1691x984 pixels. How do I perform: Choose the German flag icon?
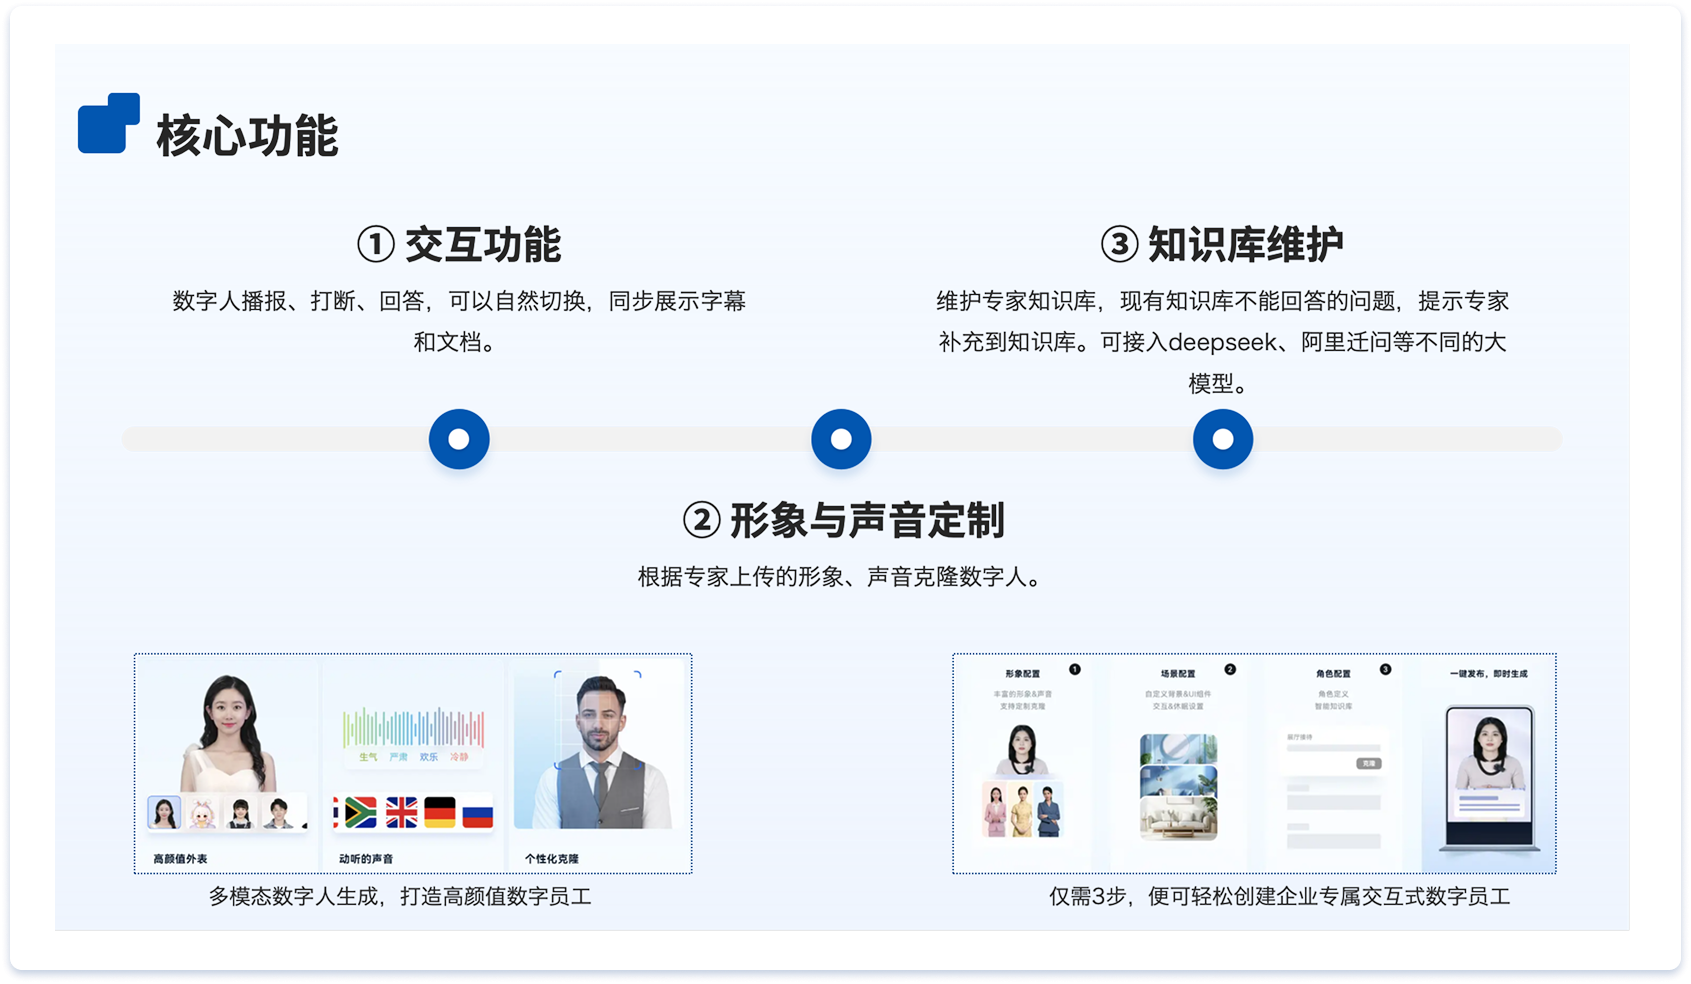(440, 812)
